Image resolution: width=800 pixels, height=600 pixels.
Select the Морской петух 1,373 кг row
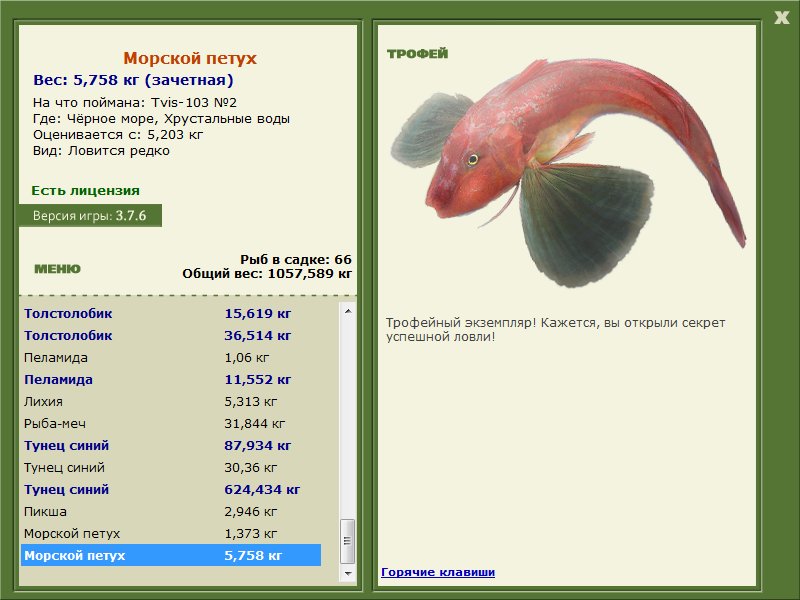pos(171,533)
